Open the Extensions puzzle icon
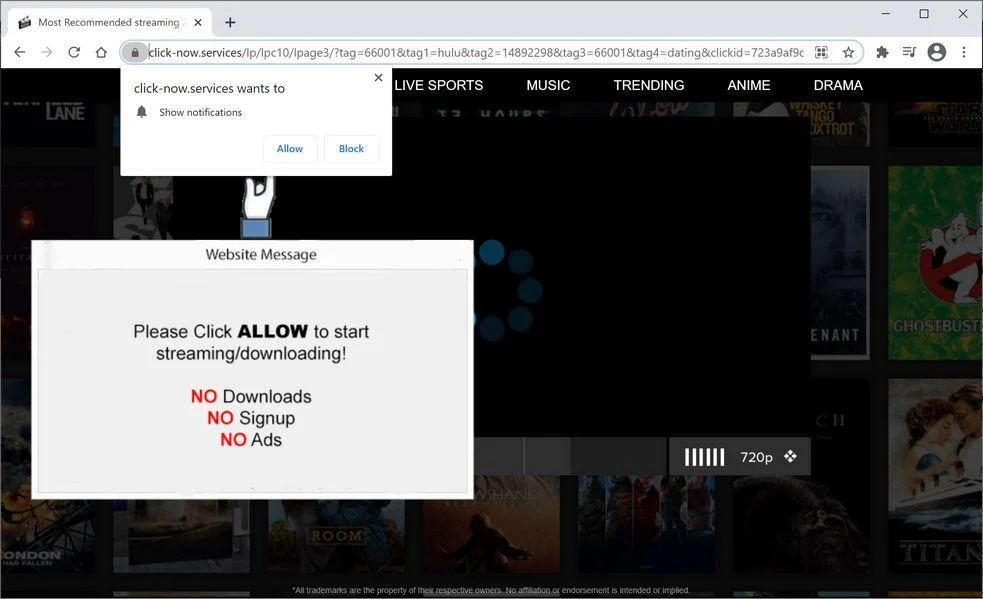 coord(882,52)
